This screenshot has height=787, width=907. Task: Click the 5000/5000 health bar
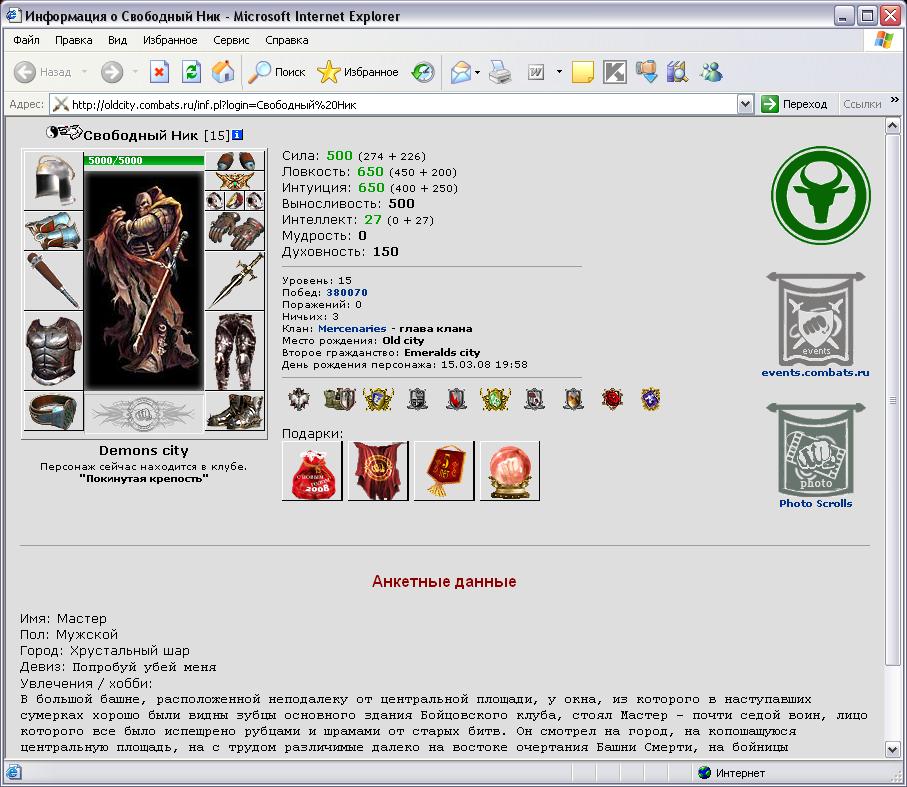144,160
